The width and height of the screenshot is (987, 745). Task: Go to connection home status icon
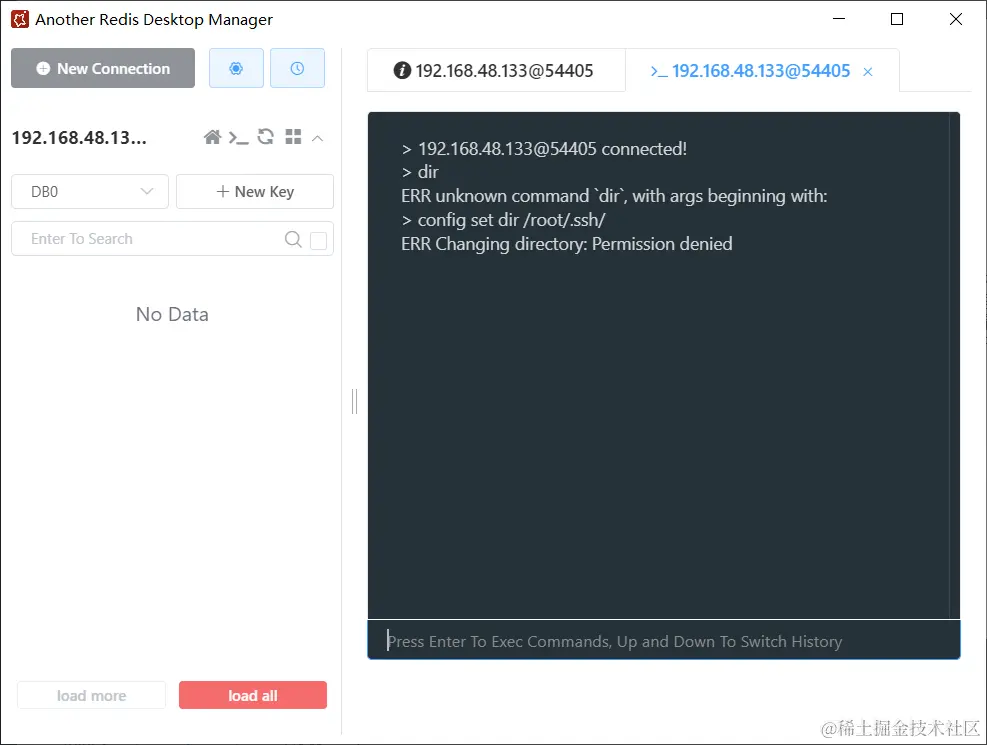pos(212,137)
